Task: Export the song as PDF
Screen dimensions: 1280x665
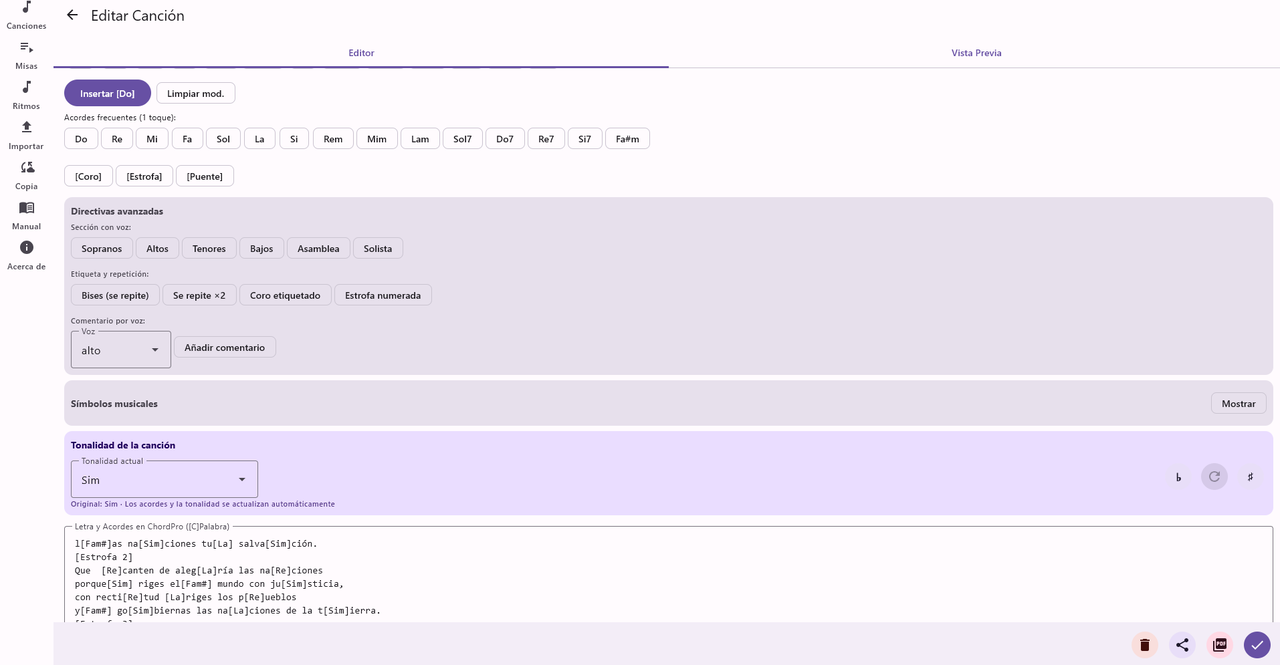Action: 1219,645
